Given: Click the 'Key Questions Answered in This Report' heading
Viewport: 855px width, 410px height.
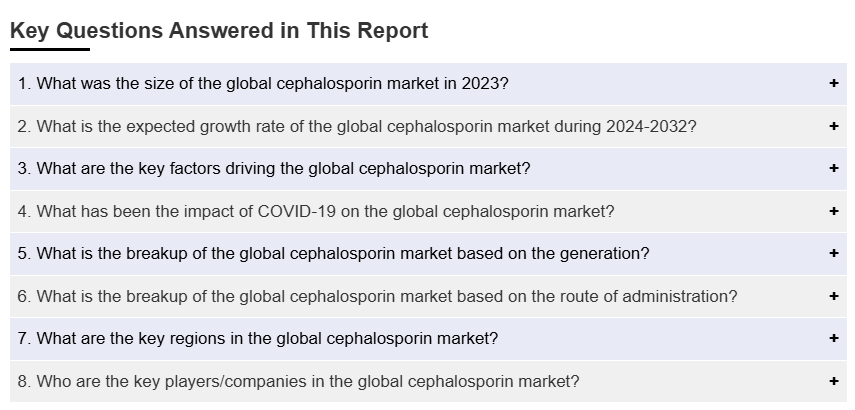Looking at the screenshot, I should (x=219, y=31).
